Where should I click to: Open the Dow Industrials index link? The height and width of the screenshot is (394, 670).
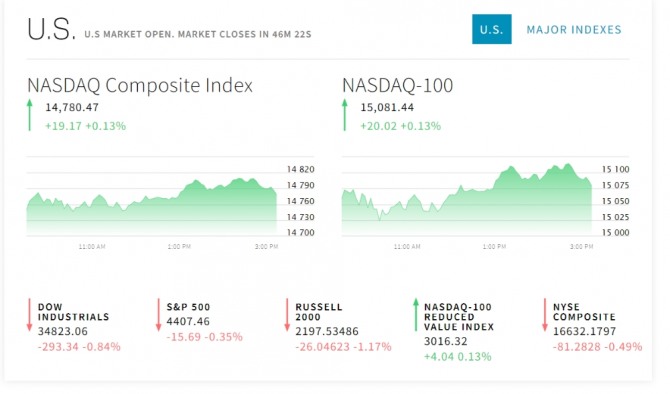click(73, 312)
